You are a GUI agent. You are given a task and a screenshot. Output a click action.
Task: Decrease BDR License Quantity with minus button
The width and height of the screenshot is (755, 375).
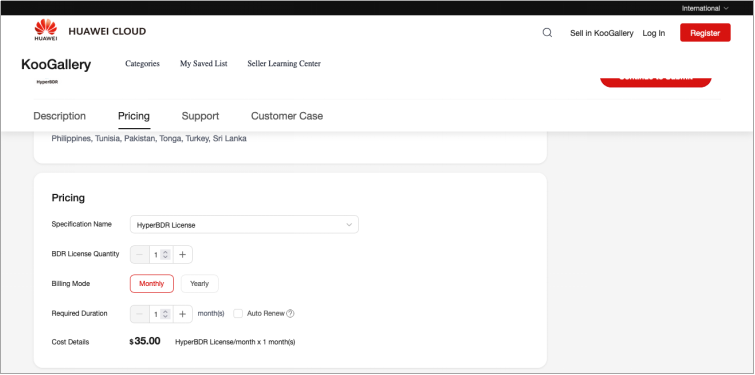pos(140,255)
